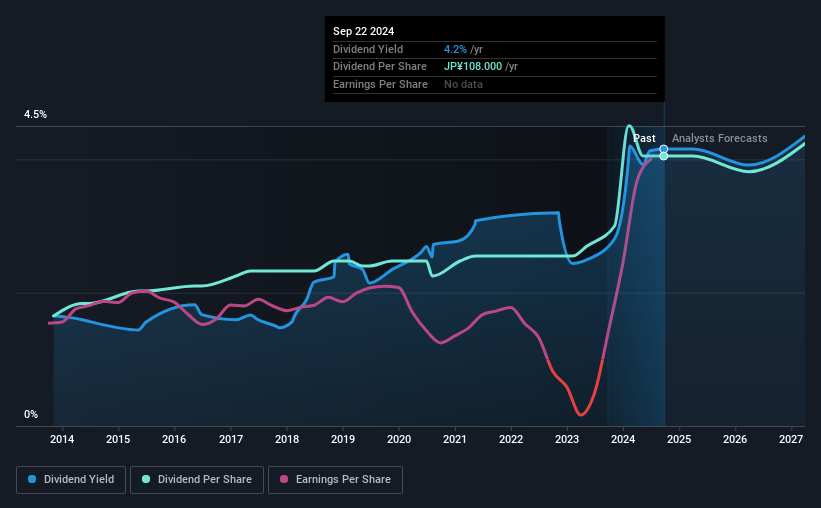Select the 2024 x-axis label

pyautogui.click(x=623, y=439)
